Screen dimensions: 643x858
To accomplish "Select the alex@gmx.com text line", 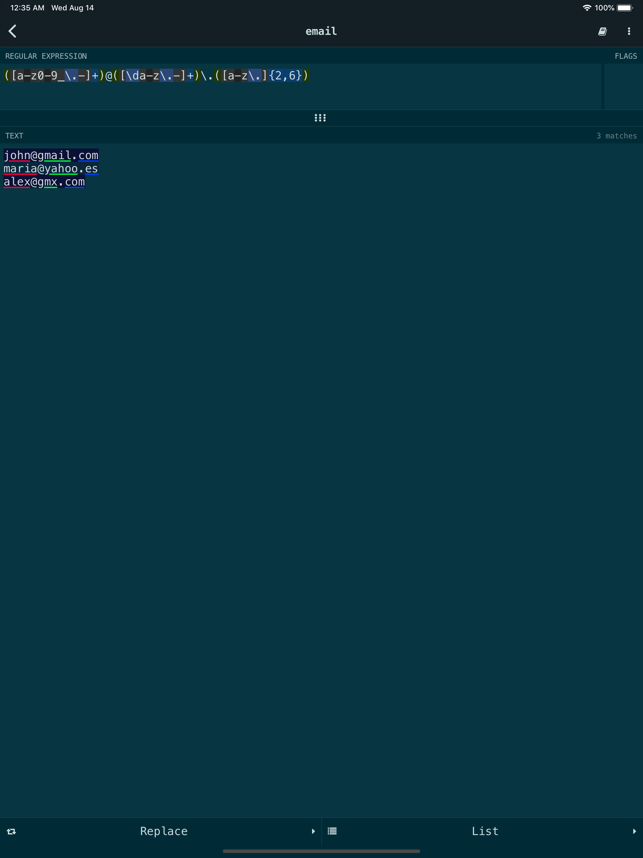I will point(44,182).
